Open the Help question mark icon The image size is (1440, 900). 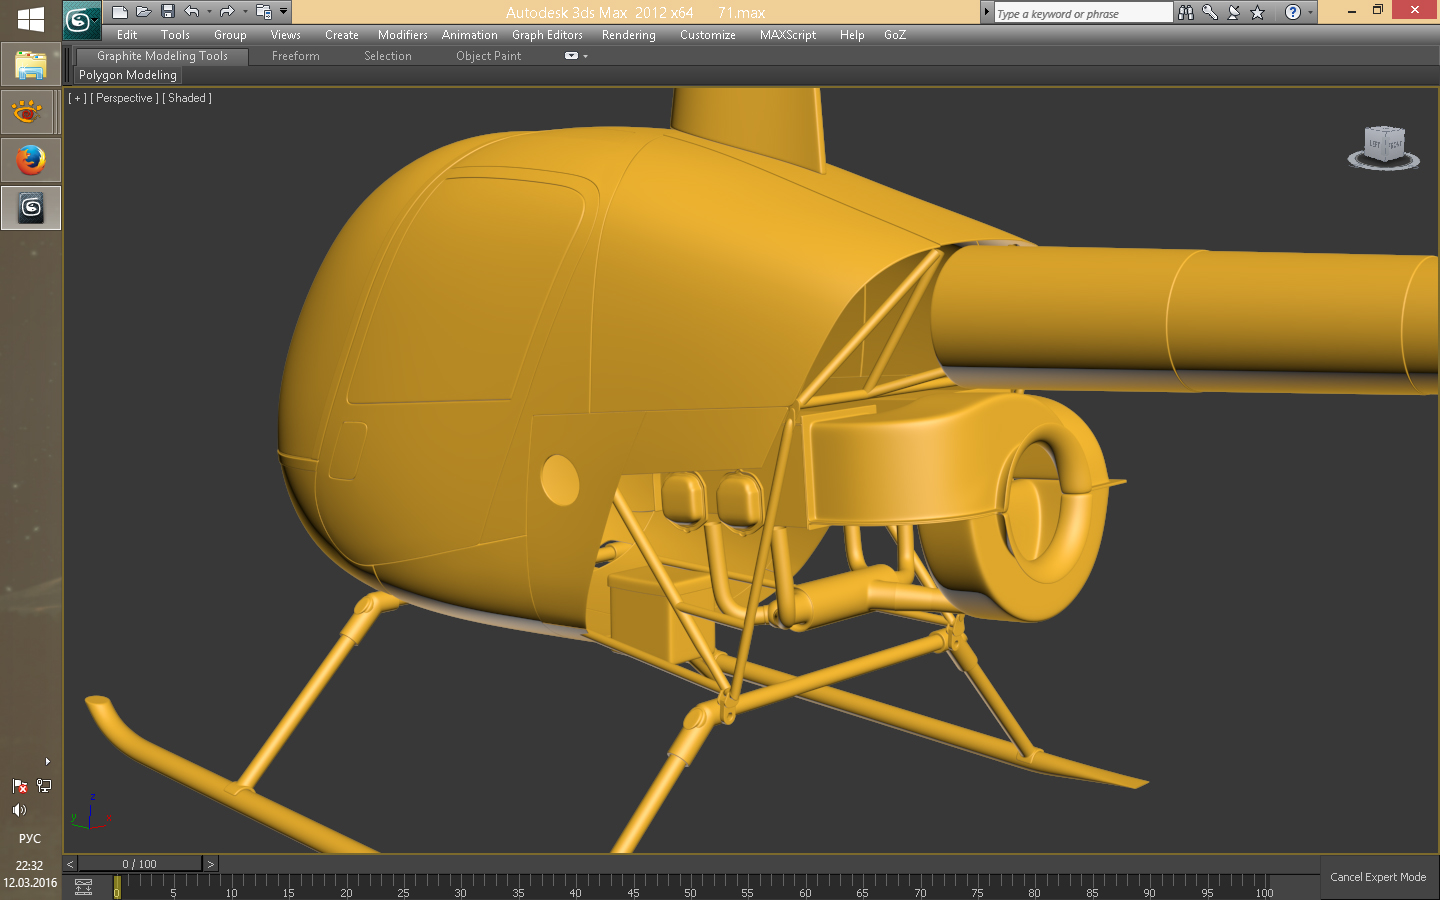pyautogui.click(x=1292, y=13)
